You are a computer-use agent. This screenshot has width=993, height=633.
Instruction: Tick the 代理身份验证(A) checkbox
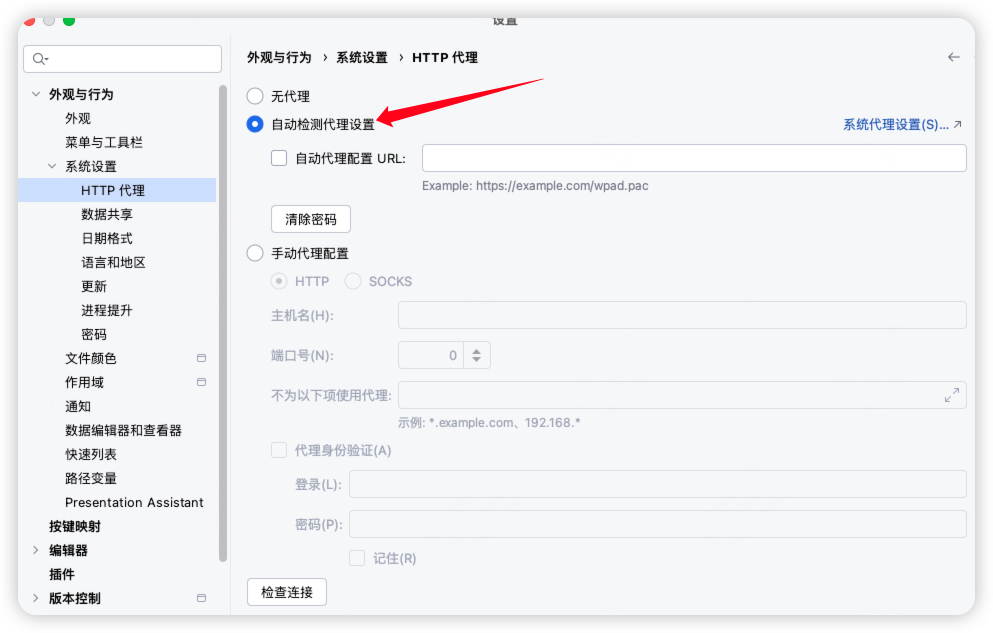(x=279, y=450)
